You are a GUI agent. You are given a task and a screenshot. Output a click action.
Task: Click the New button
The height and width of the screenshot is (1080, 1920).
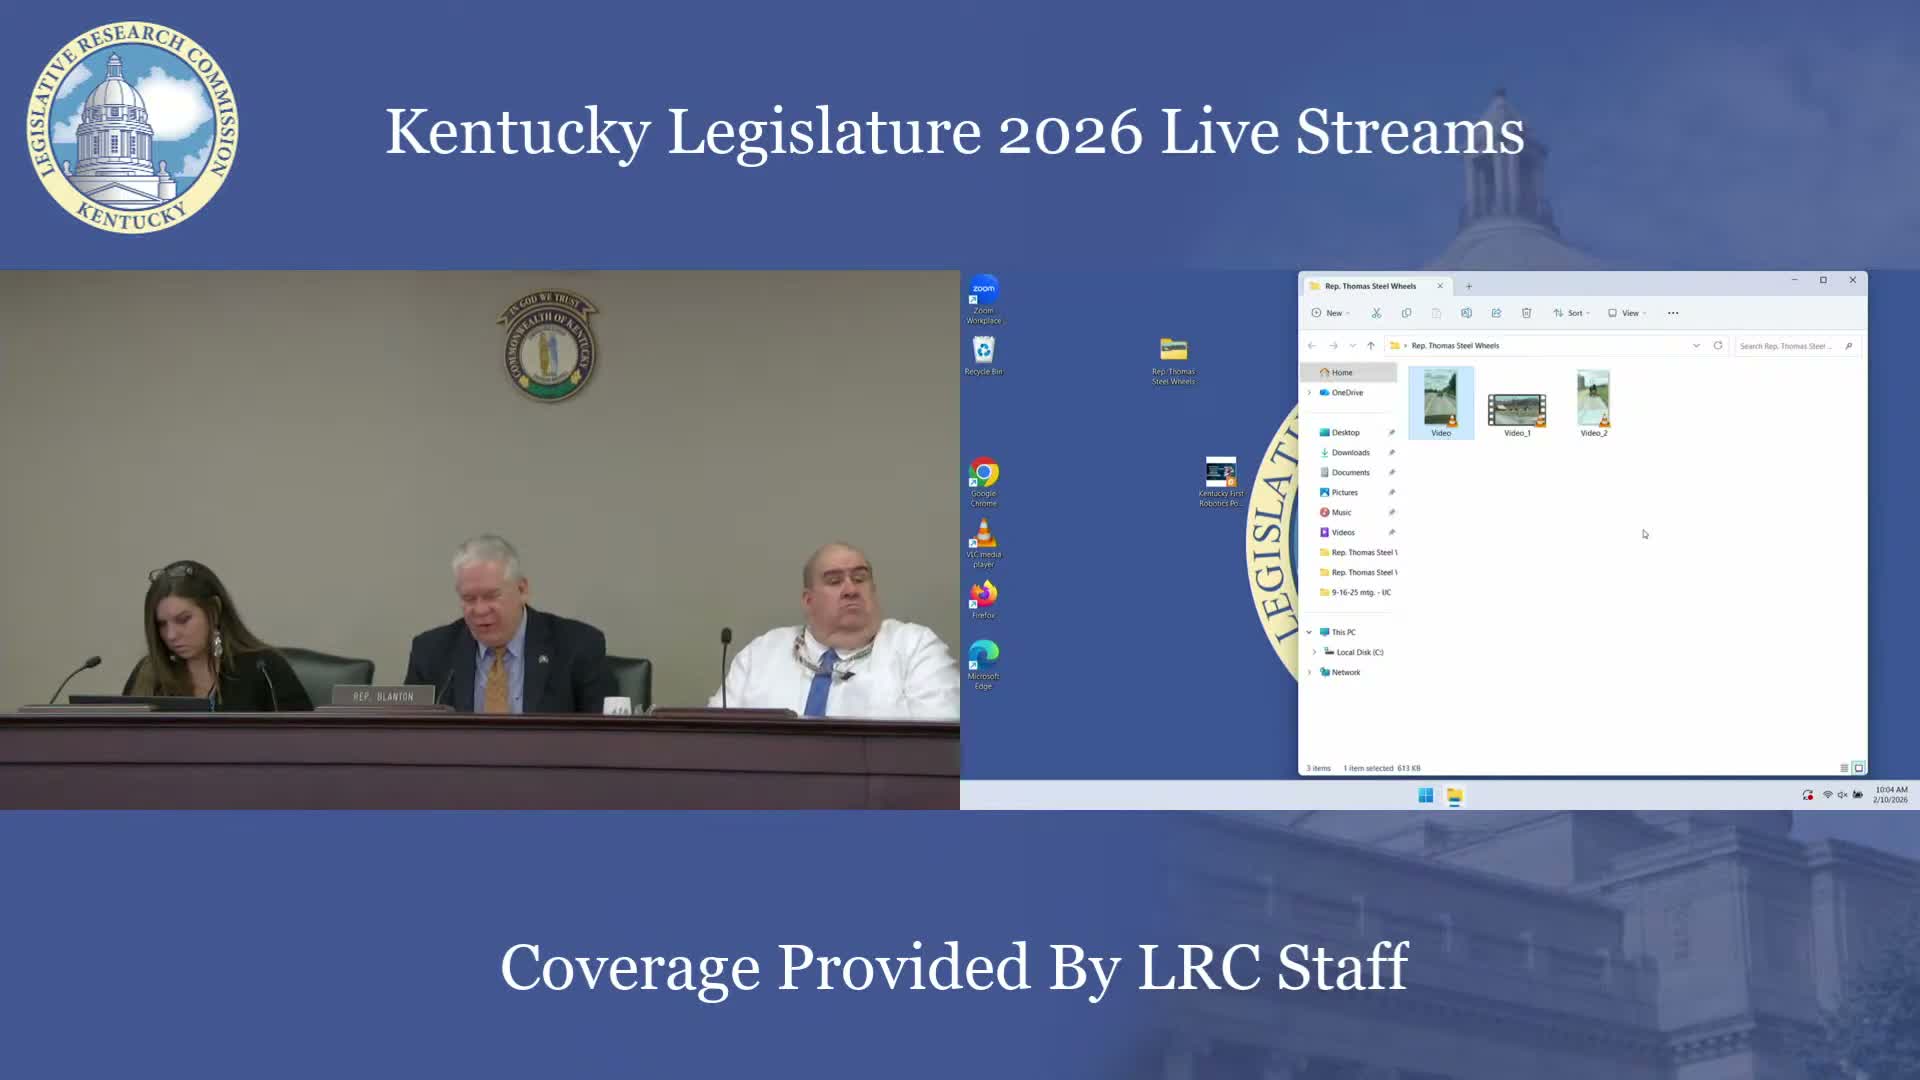point(1330,313)
